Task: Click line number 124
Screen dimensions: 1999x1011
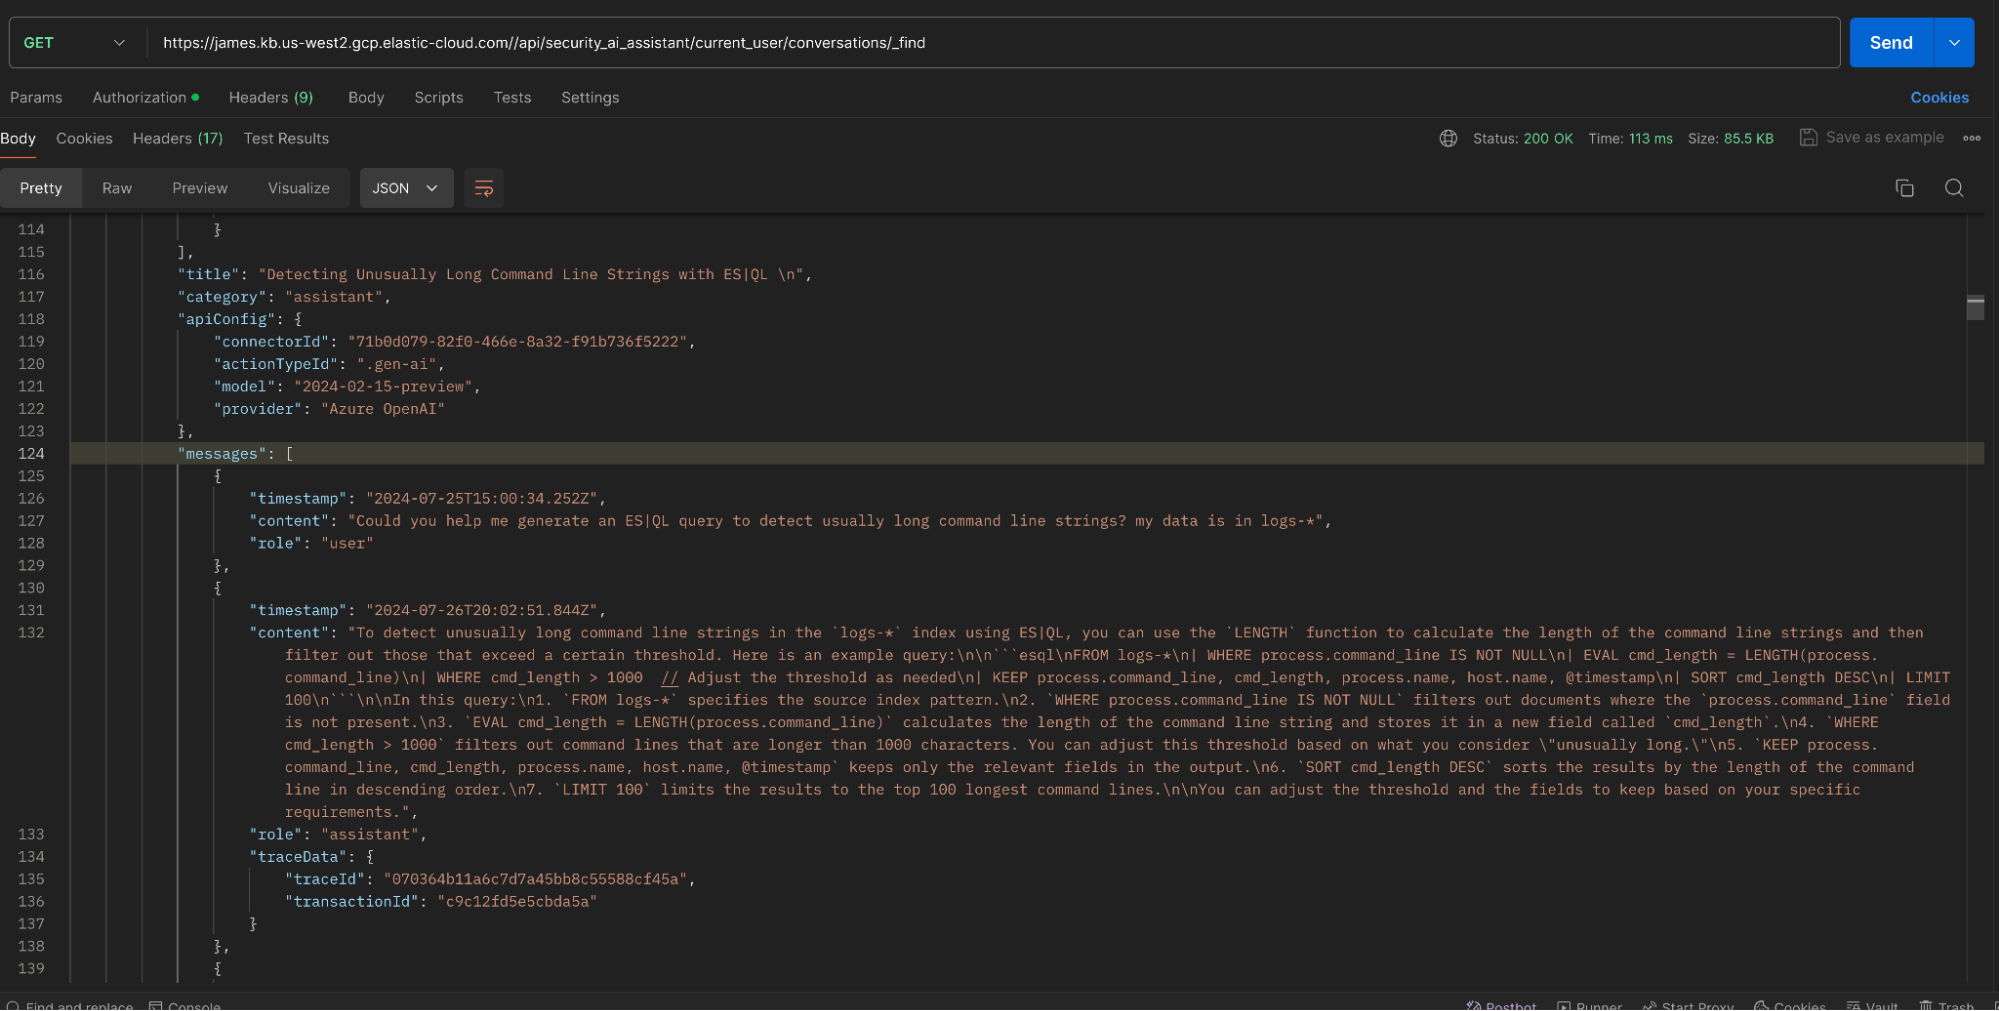Action: (31, 454)
